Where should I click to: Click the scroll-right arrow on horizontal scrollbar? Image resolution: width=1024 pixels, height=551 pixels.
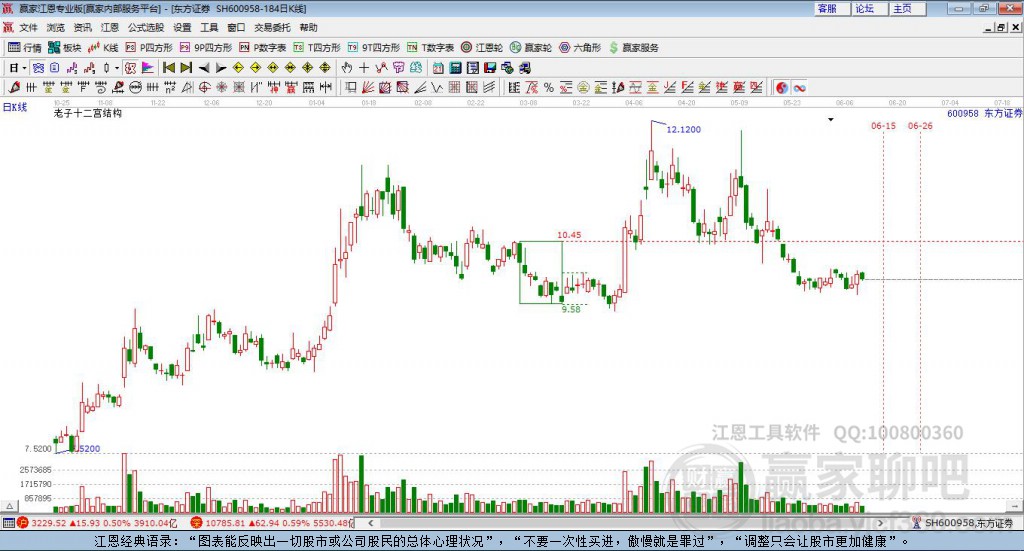coord(880,523)
